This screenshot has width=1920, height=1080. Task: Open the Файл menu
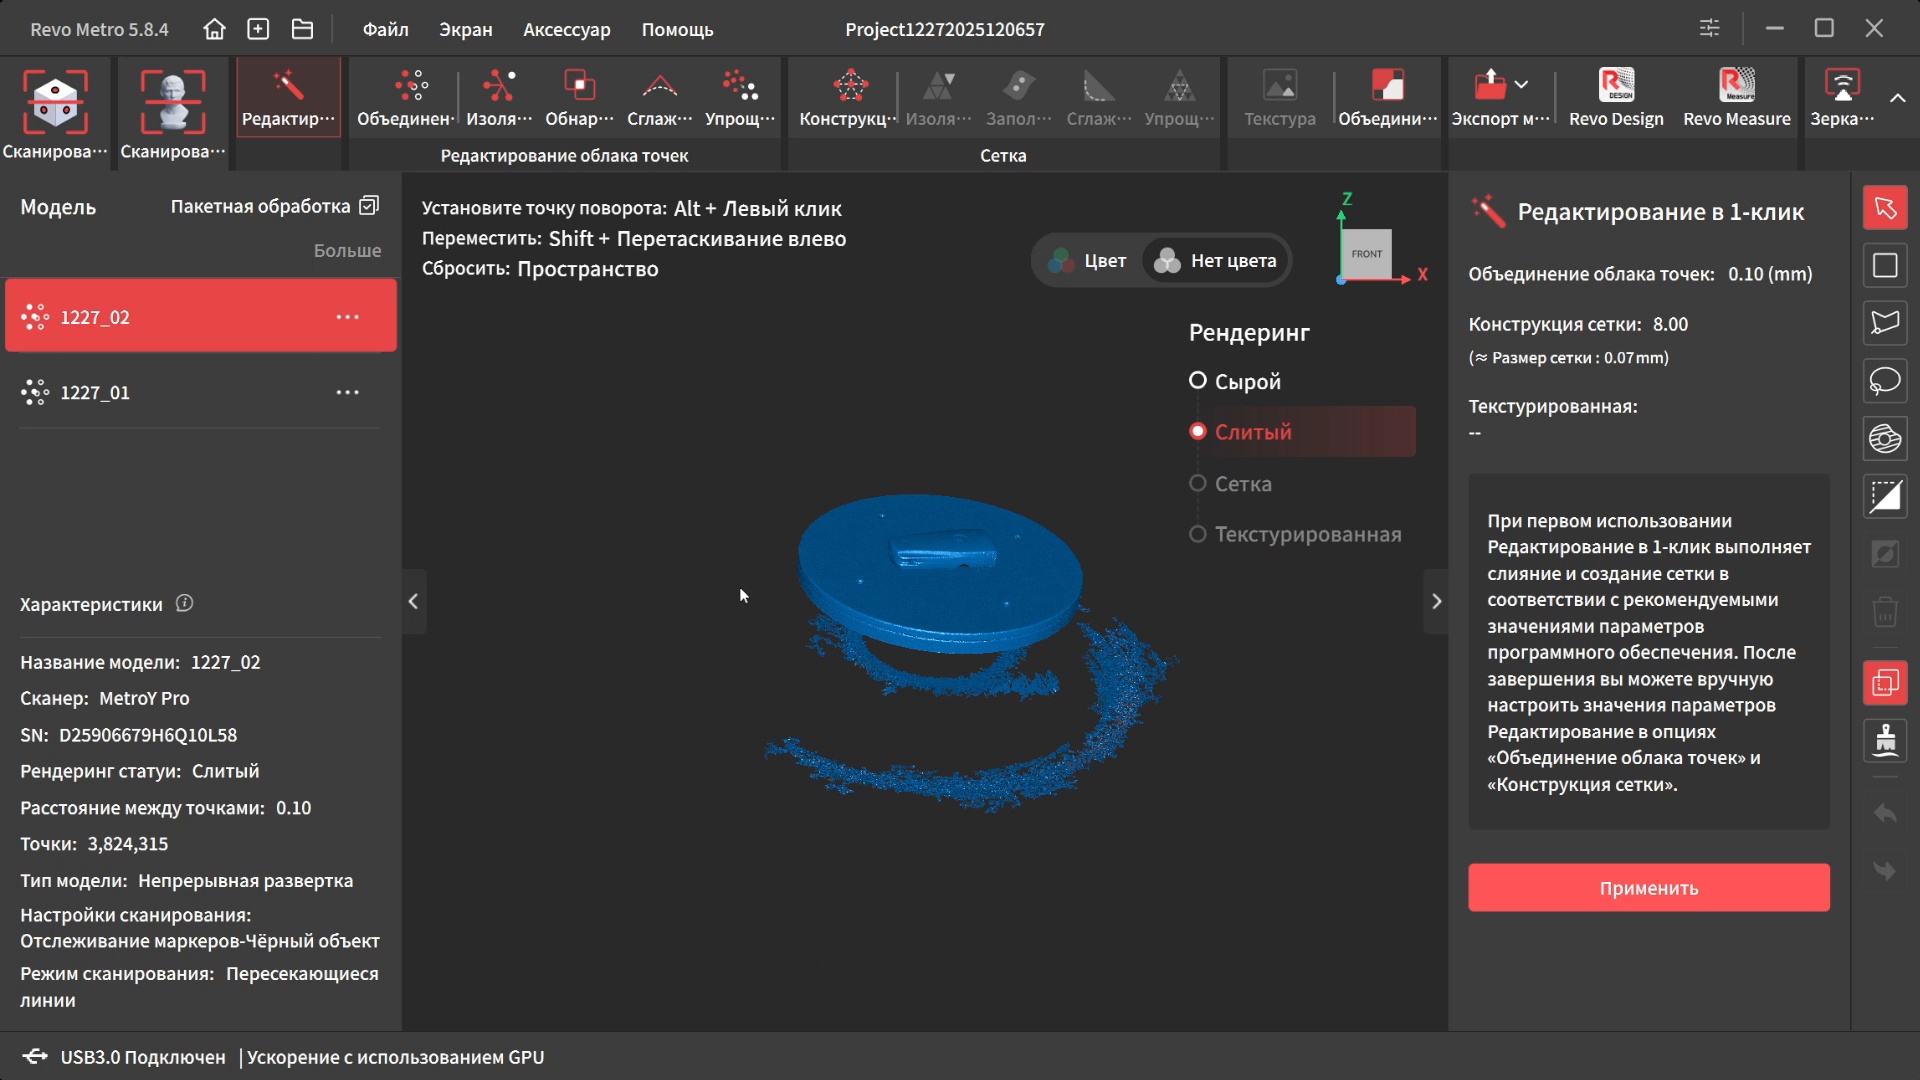point(385,29)
